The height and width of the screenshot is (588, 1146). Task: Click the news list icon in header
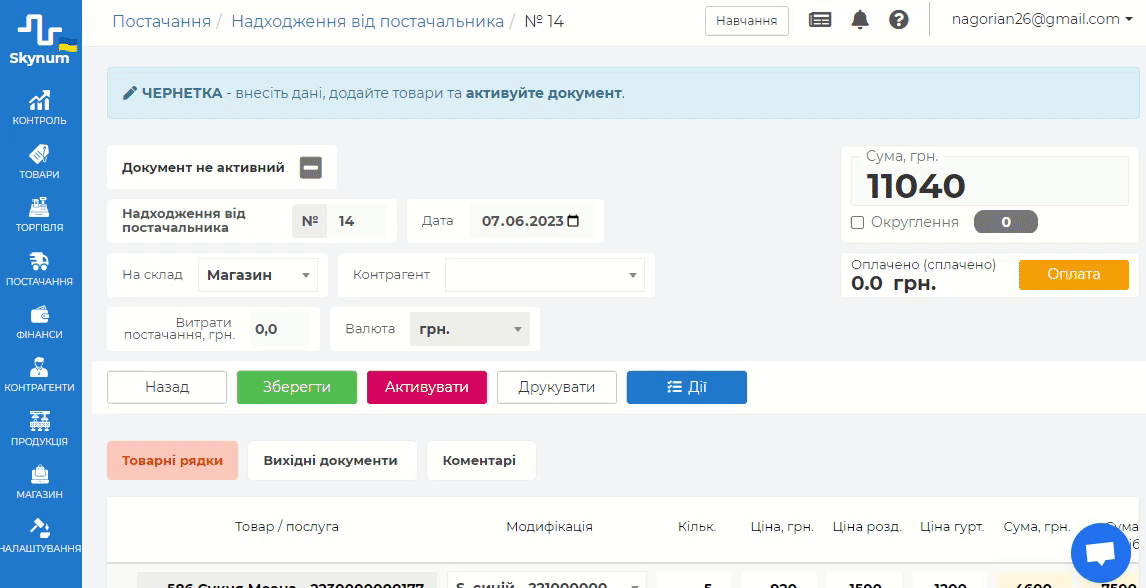pos(820,20)
